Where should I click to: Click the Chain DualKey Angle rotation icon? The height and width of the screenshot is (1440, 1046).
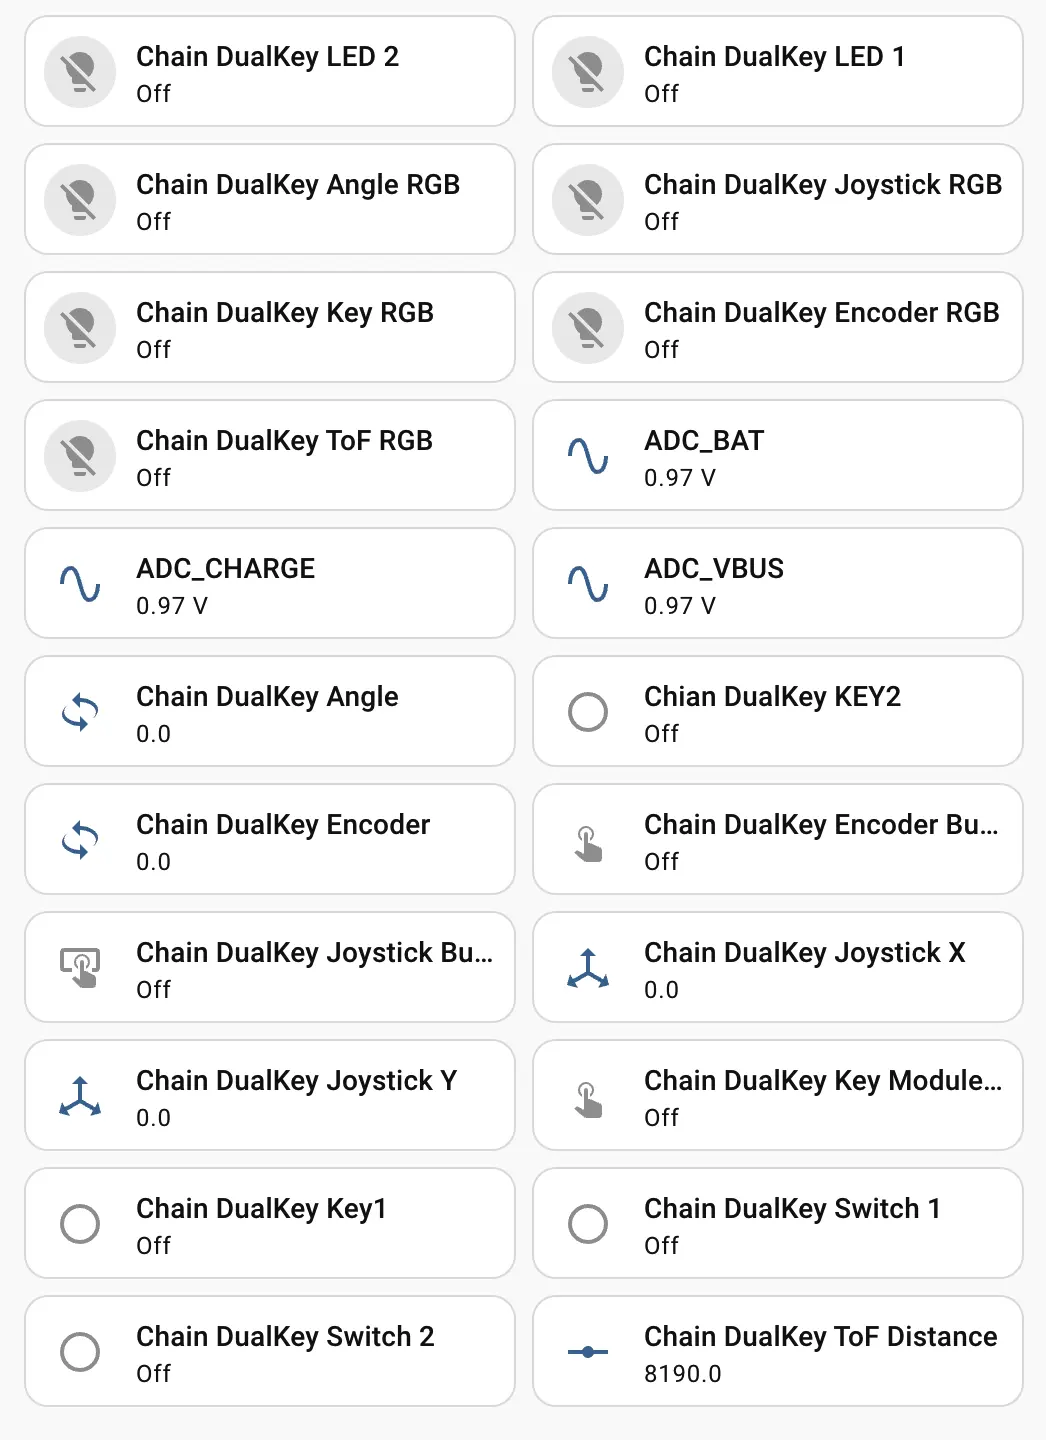(80, 712)
